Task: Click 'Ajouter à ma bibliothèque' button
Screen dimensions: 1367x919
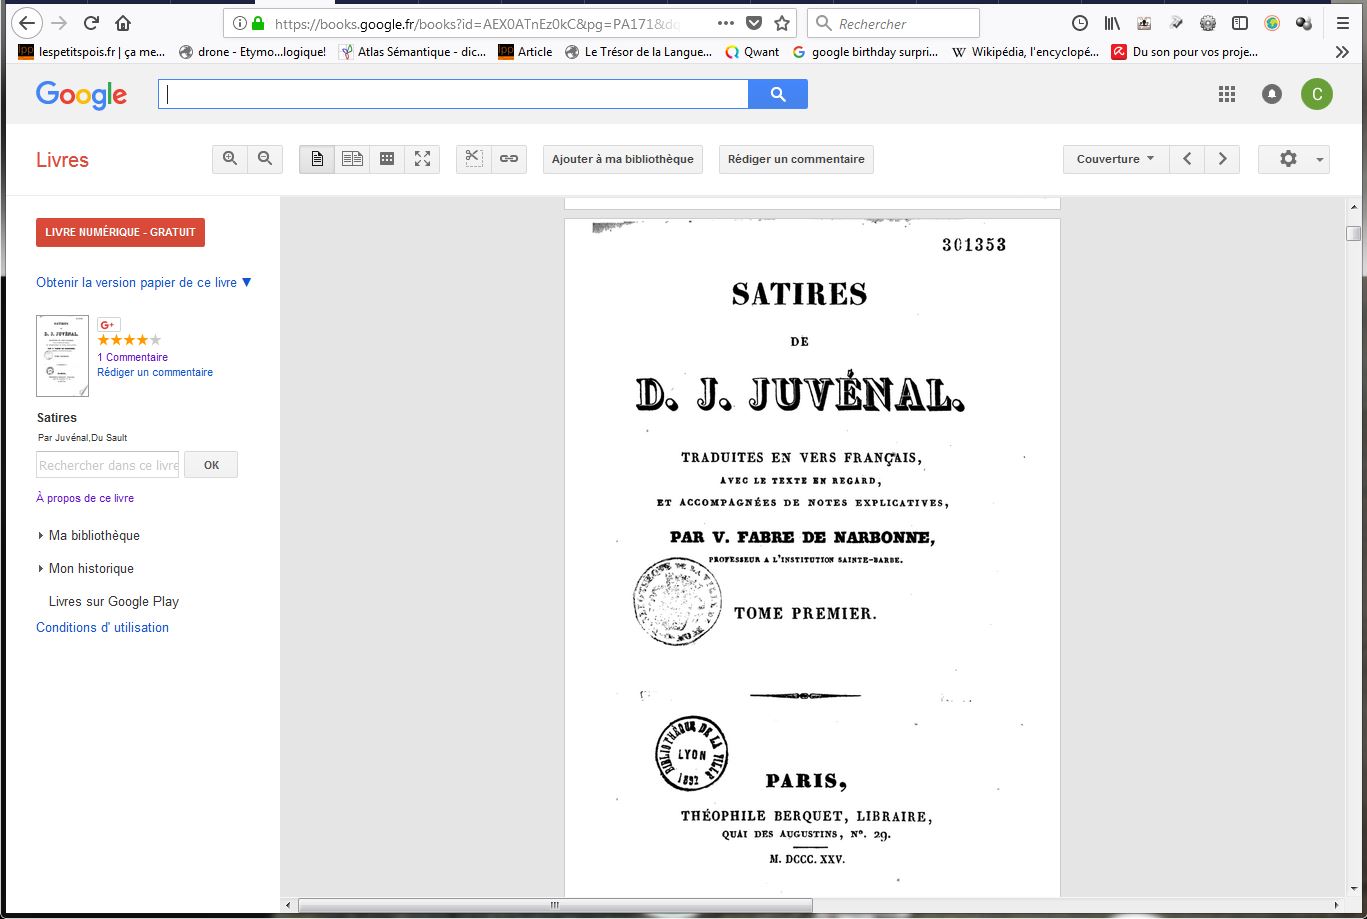Action: point(622,159)
